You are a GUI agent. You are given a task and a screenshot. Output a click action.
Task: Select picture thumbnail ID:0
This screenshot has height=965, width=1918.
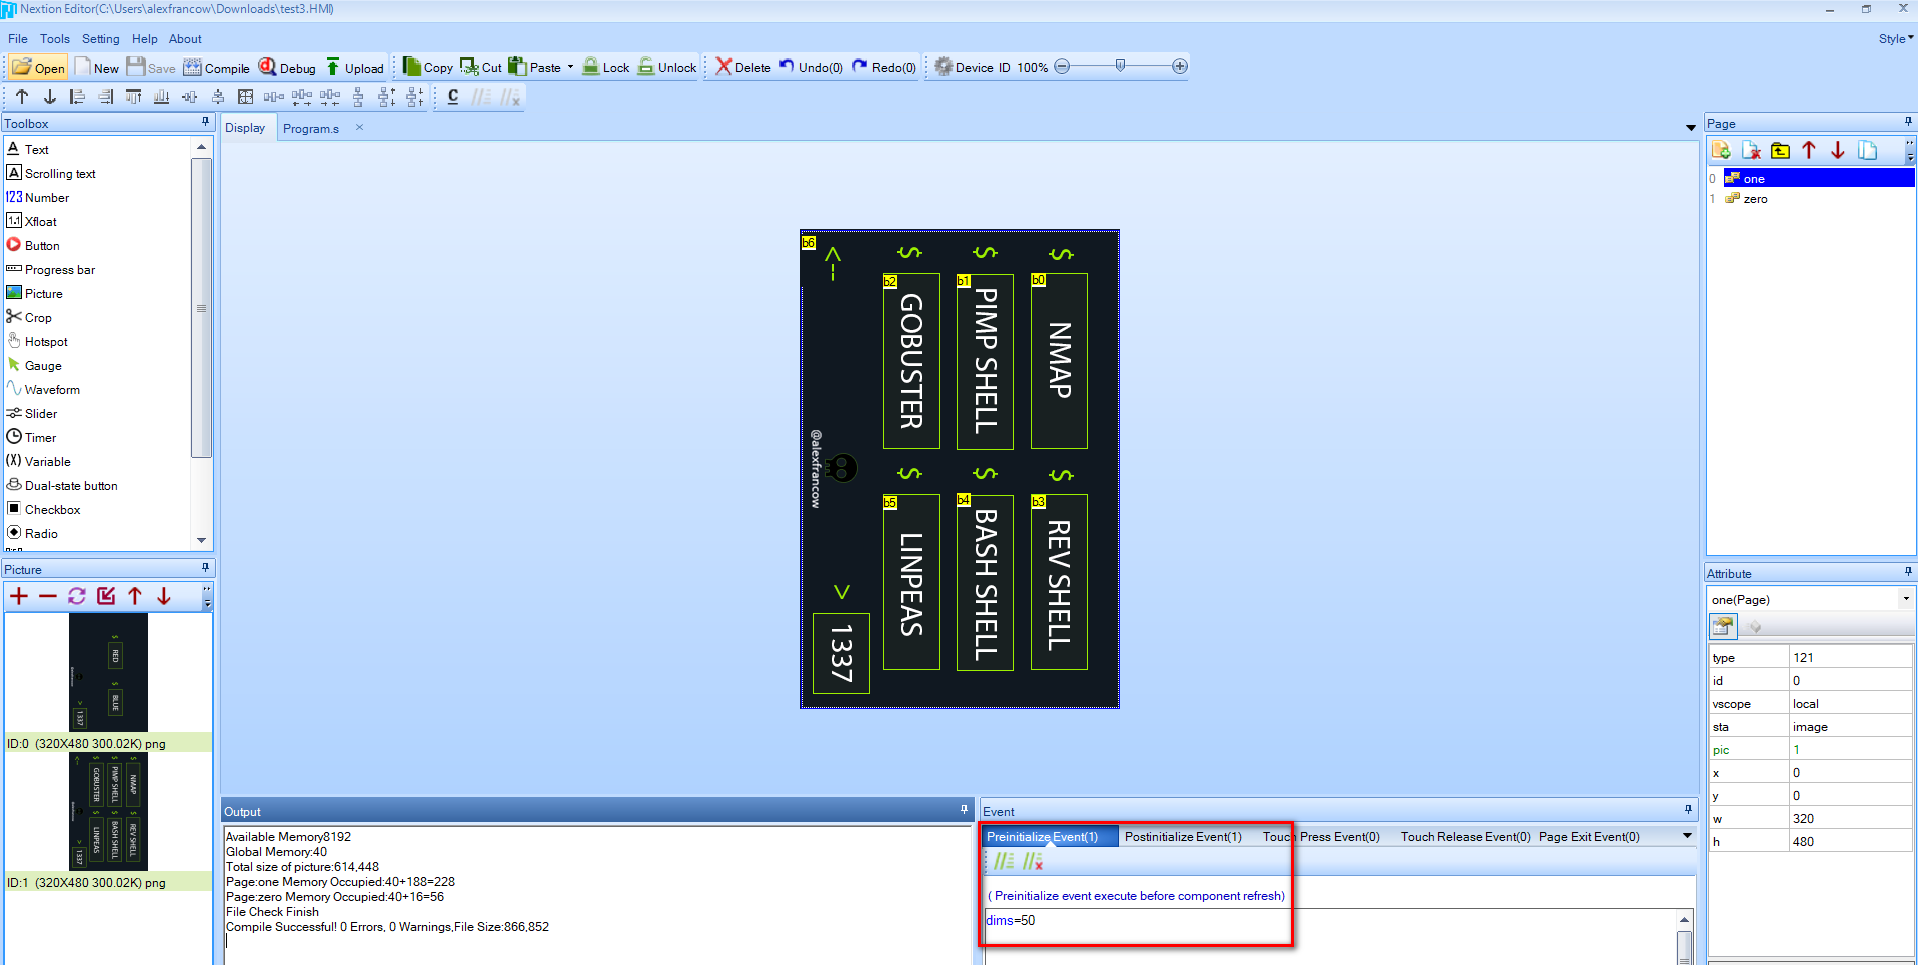108,672
